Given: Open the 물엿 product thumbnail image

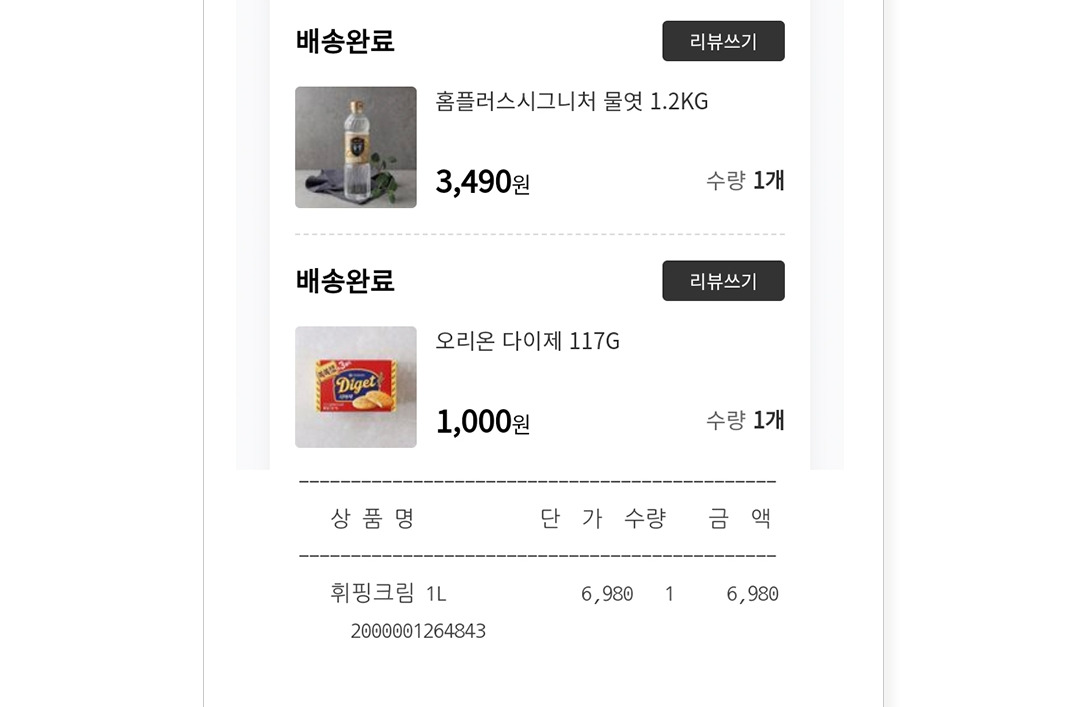Looking at the screenshot, I should point(355,147).
